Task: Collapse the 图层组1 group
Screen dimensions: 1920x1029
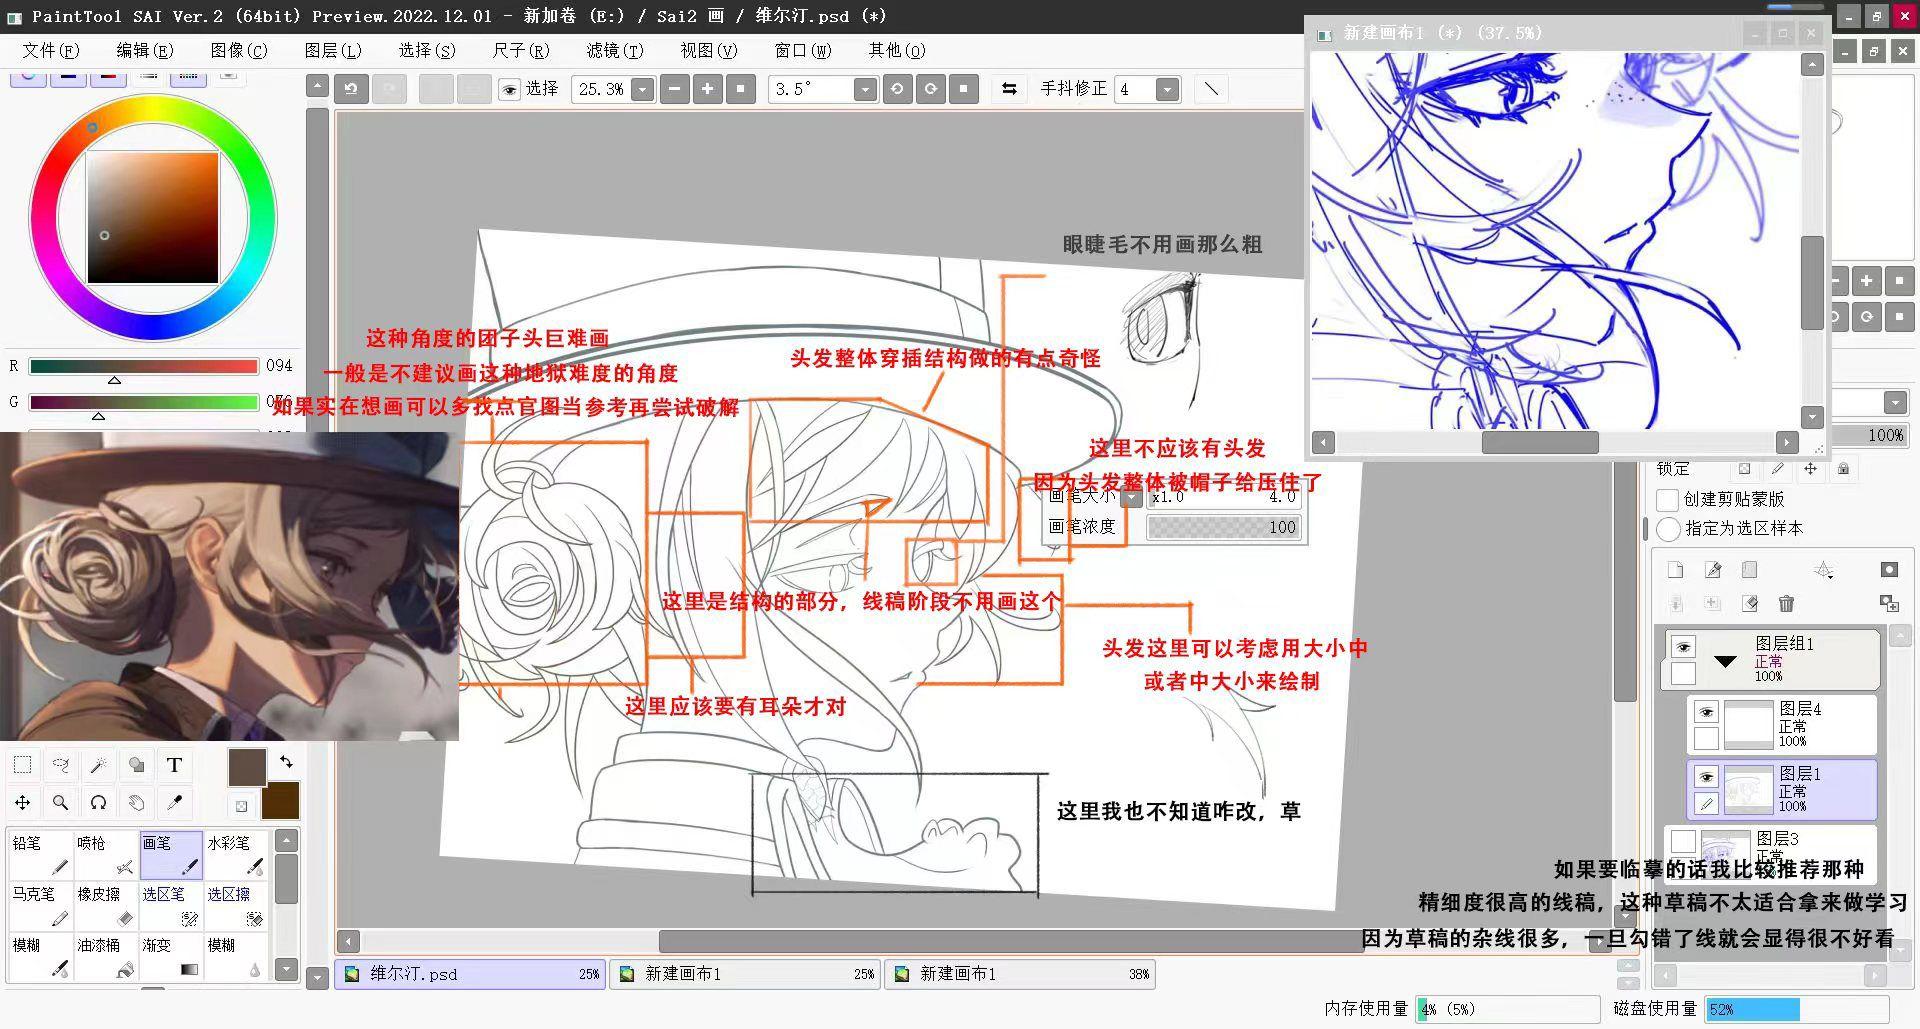Action: [1724, 660]
